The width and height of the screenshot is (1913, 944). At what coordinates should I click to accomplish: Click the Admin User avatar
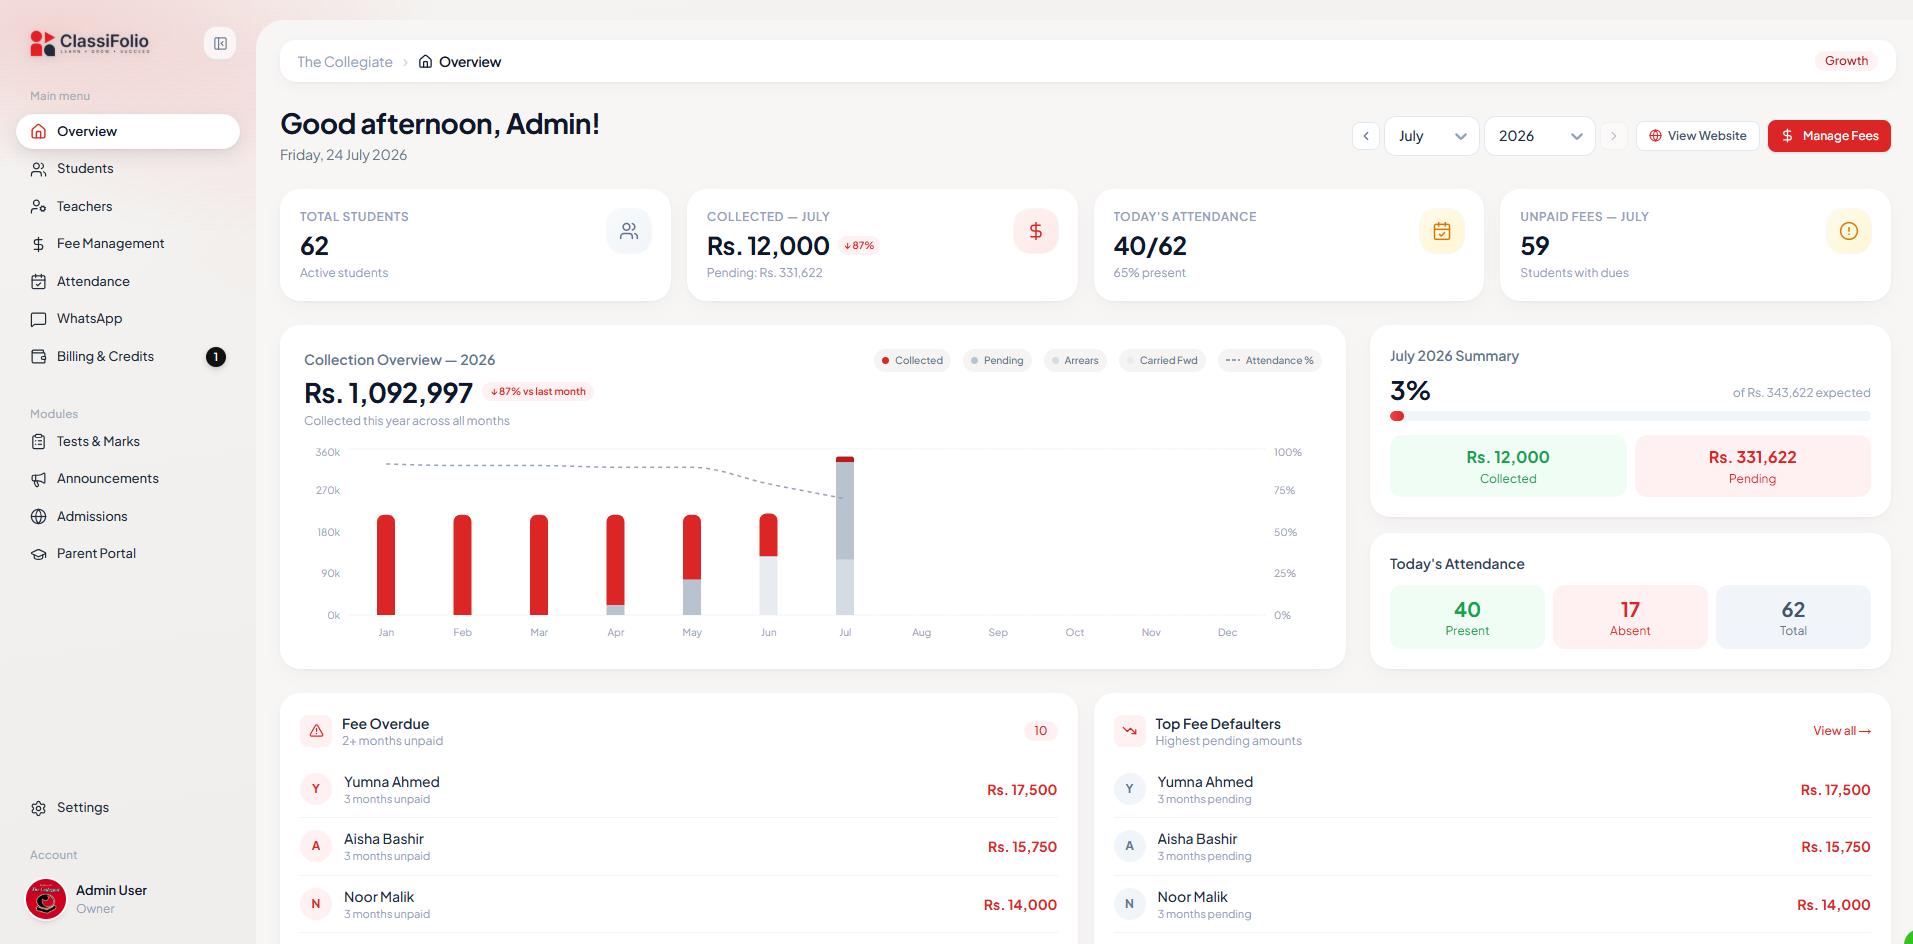46,899
